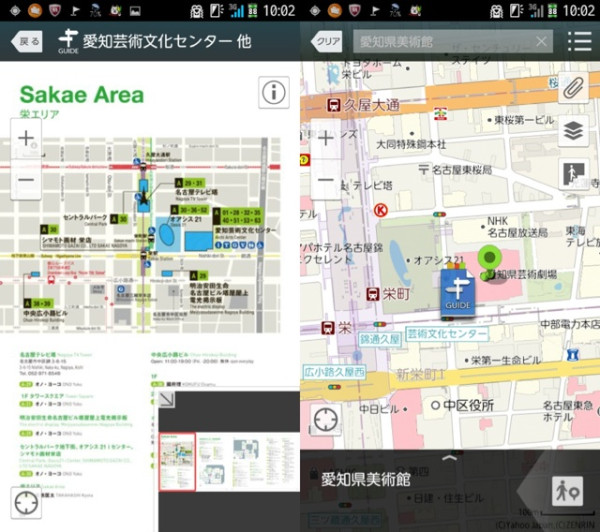The height and width of the screenshot is (532, 600).
Task: Open the left status bar picture notification icon
Action: click(x=135, y=11)
